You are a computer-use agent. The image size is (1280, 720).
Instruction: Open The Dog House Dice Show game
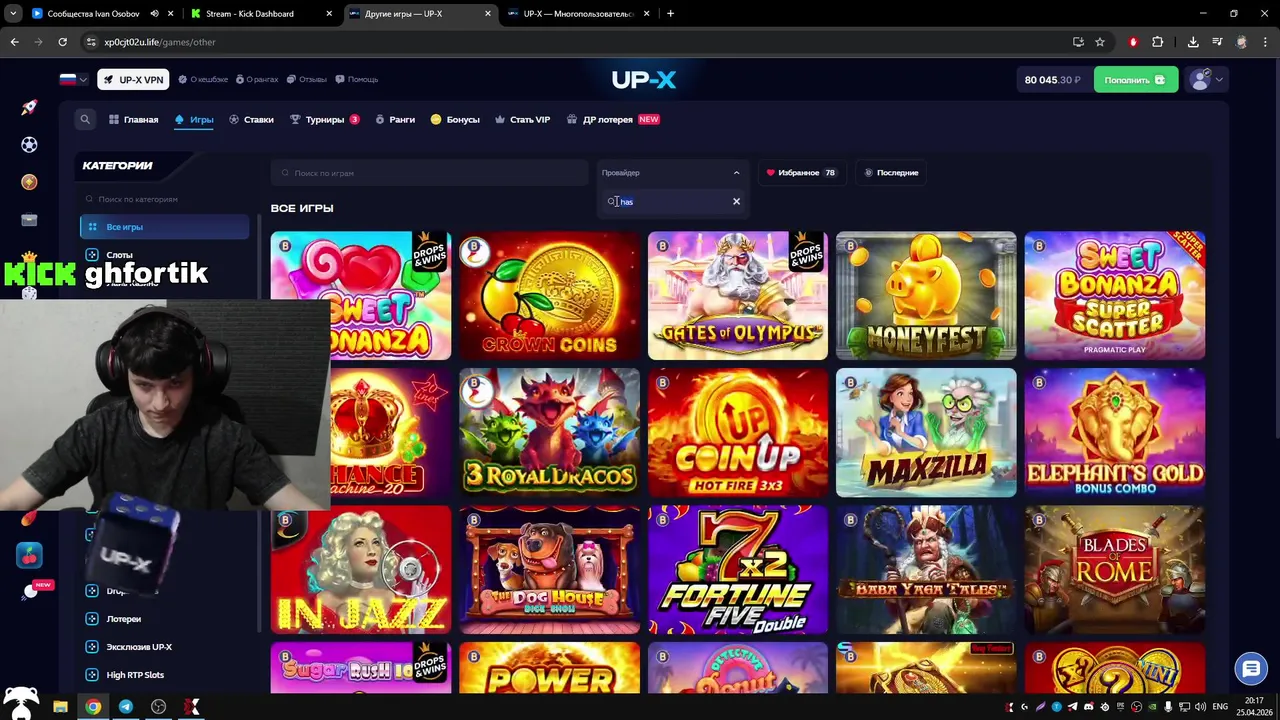tap(549, 569)
